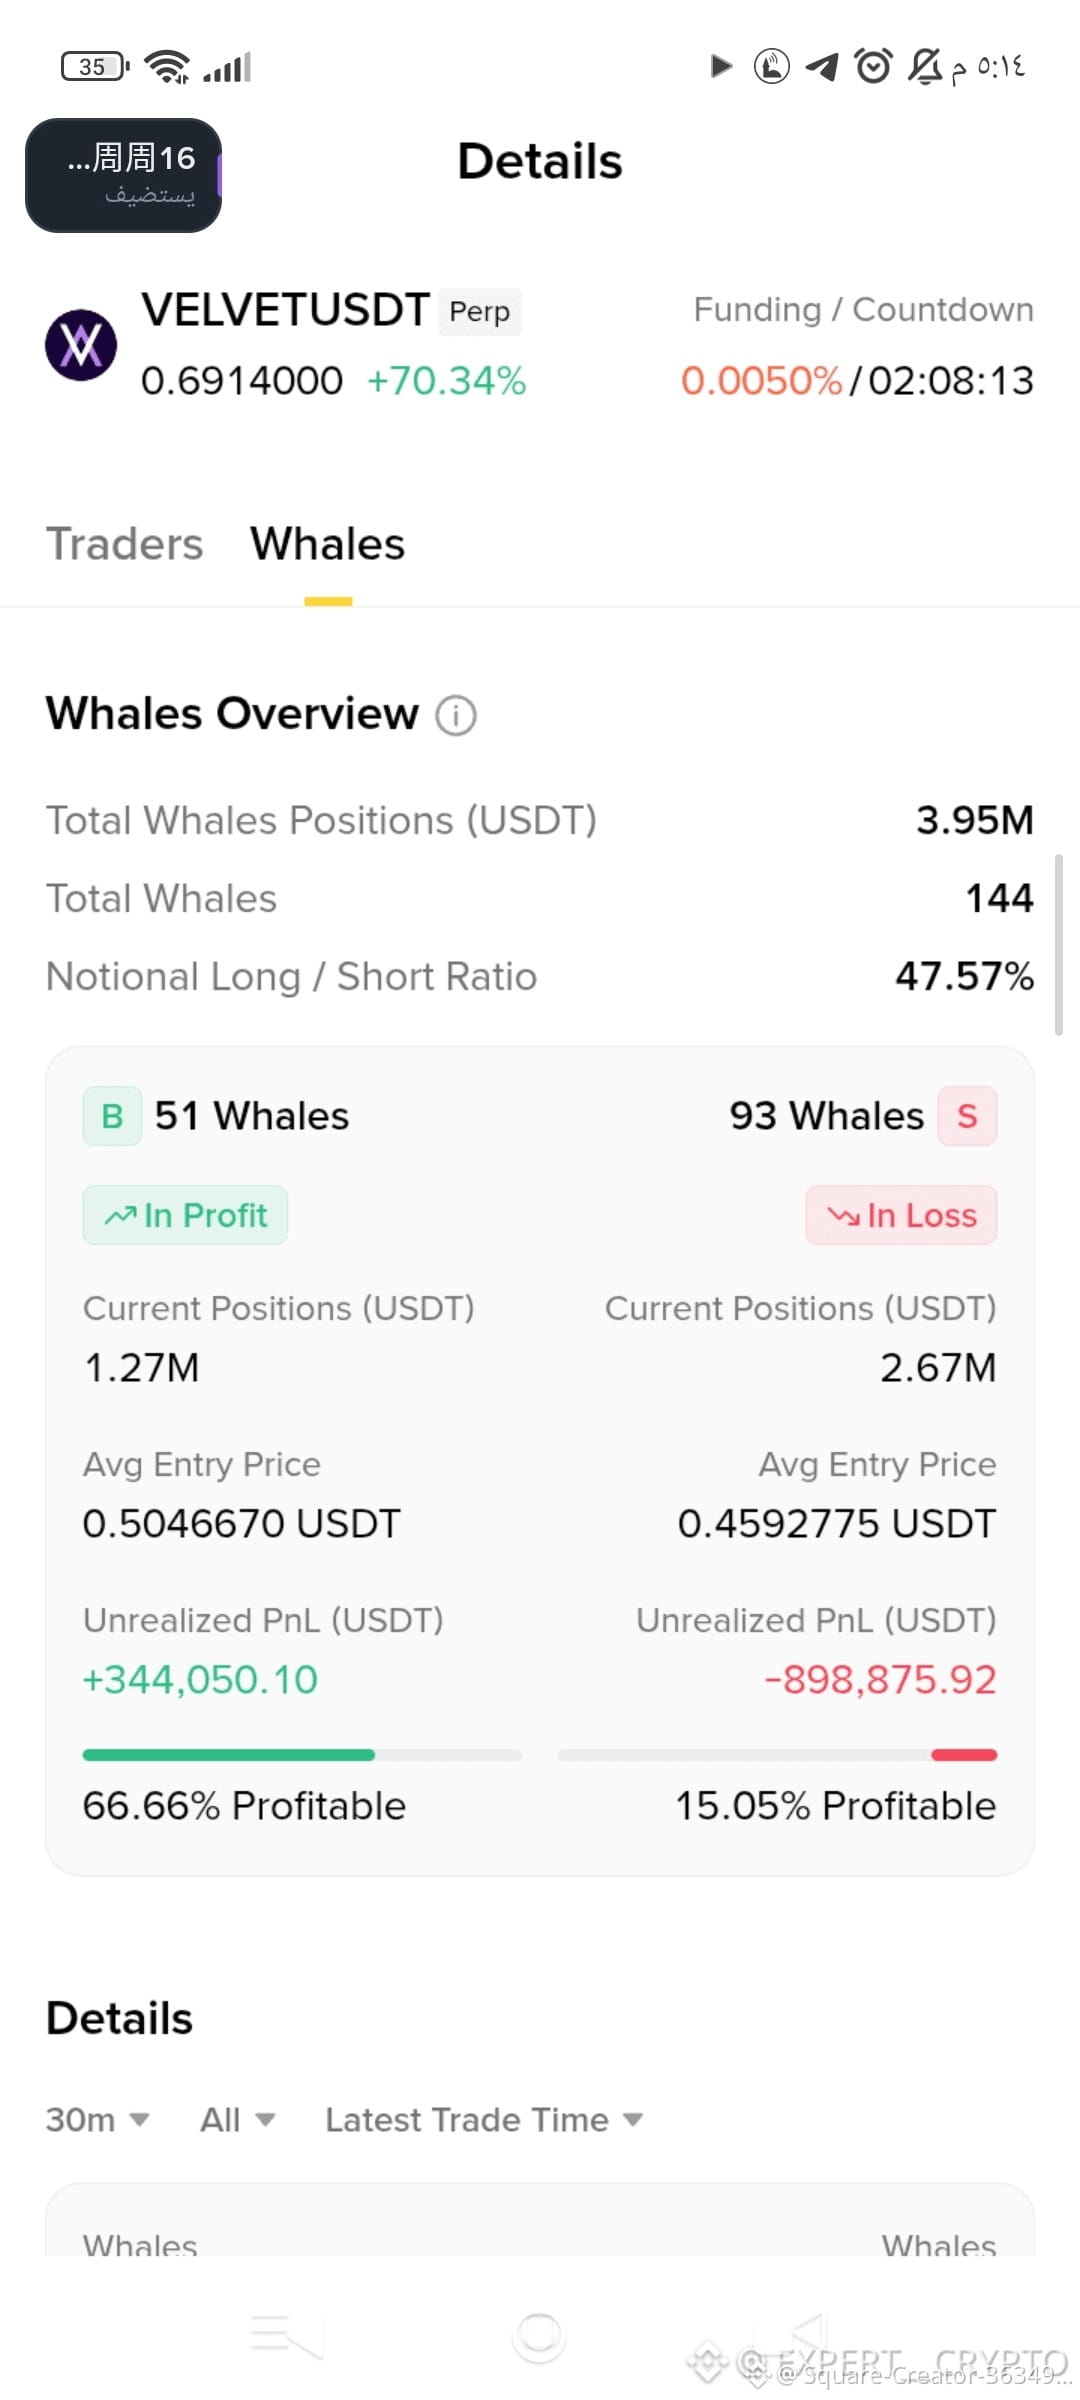Tap the alarm clock status icon
1080x2400 pixels.
coord(873,66)
